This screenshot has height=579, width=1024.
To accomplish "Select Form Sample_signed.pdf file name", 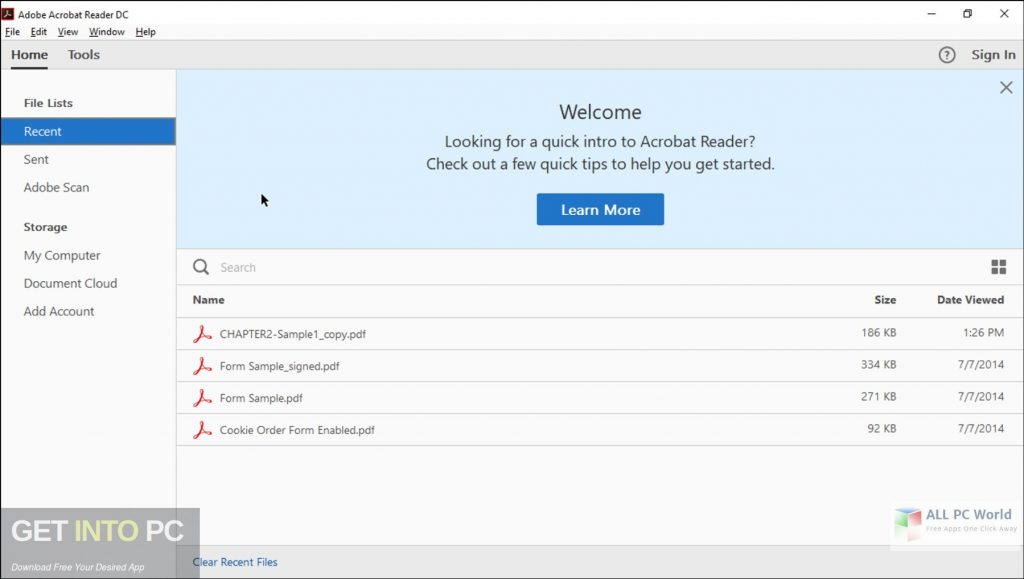I will [x=280, y=366].
